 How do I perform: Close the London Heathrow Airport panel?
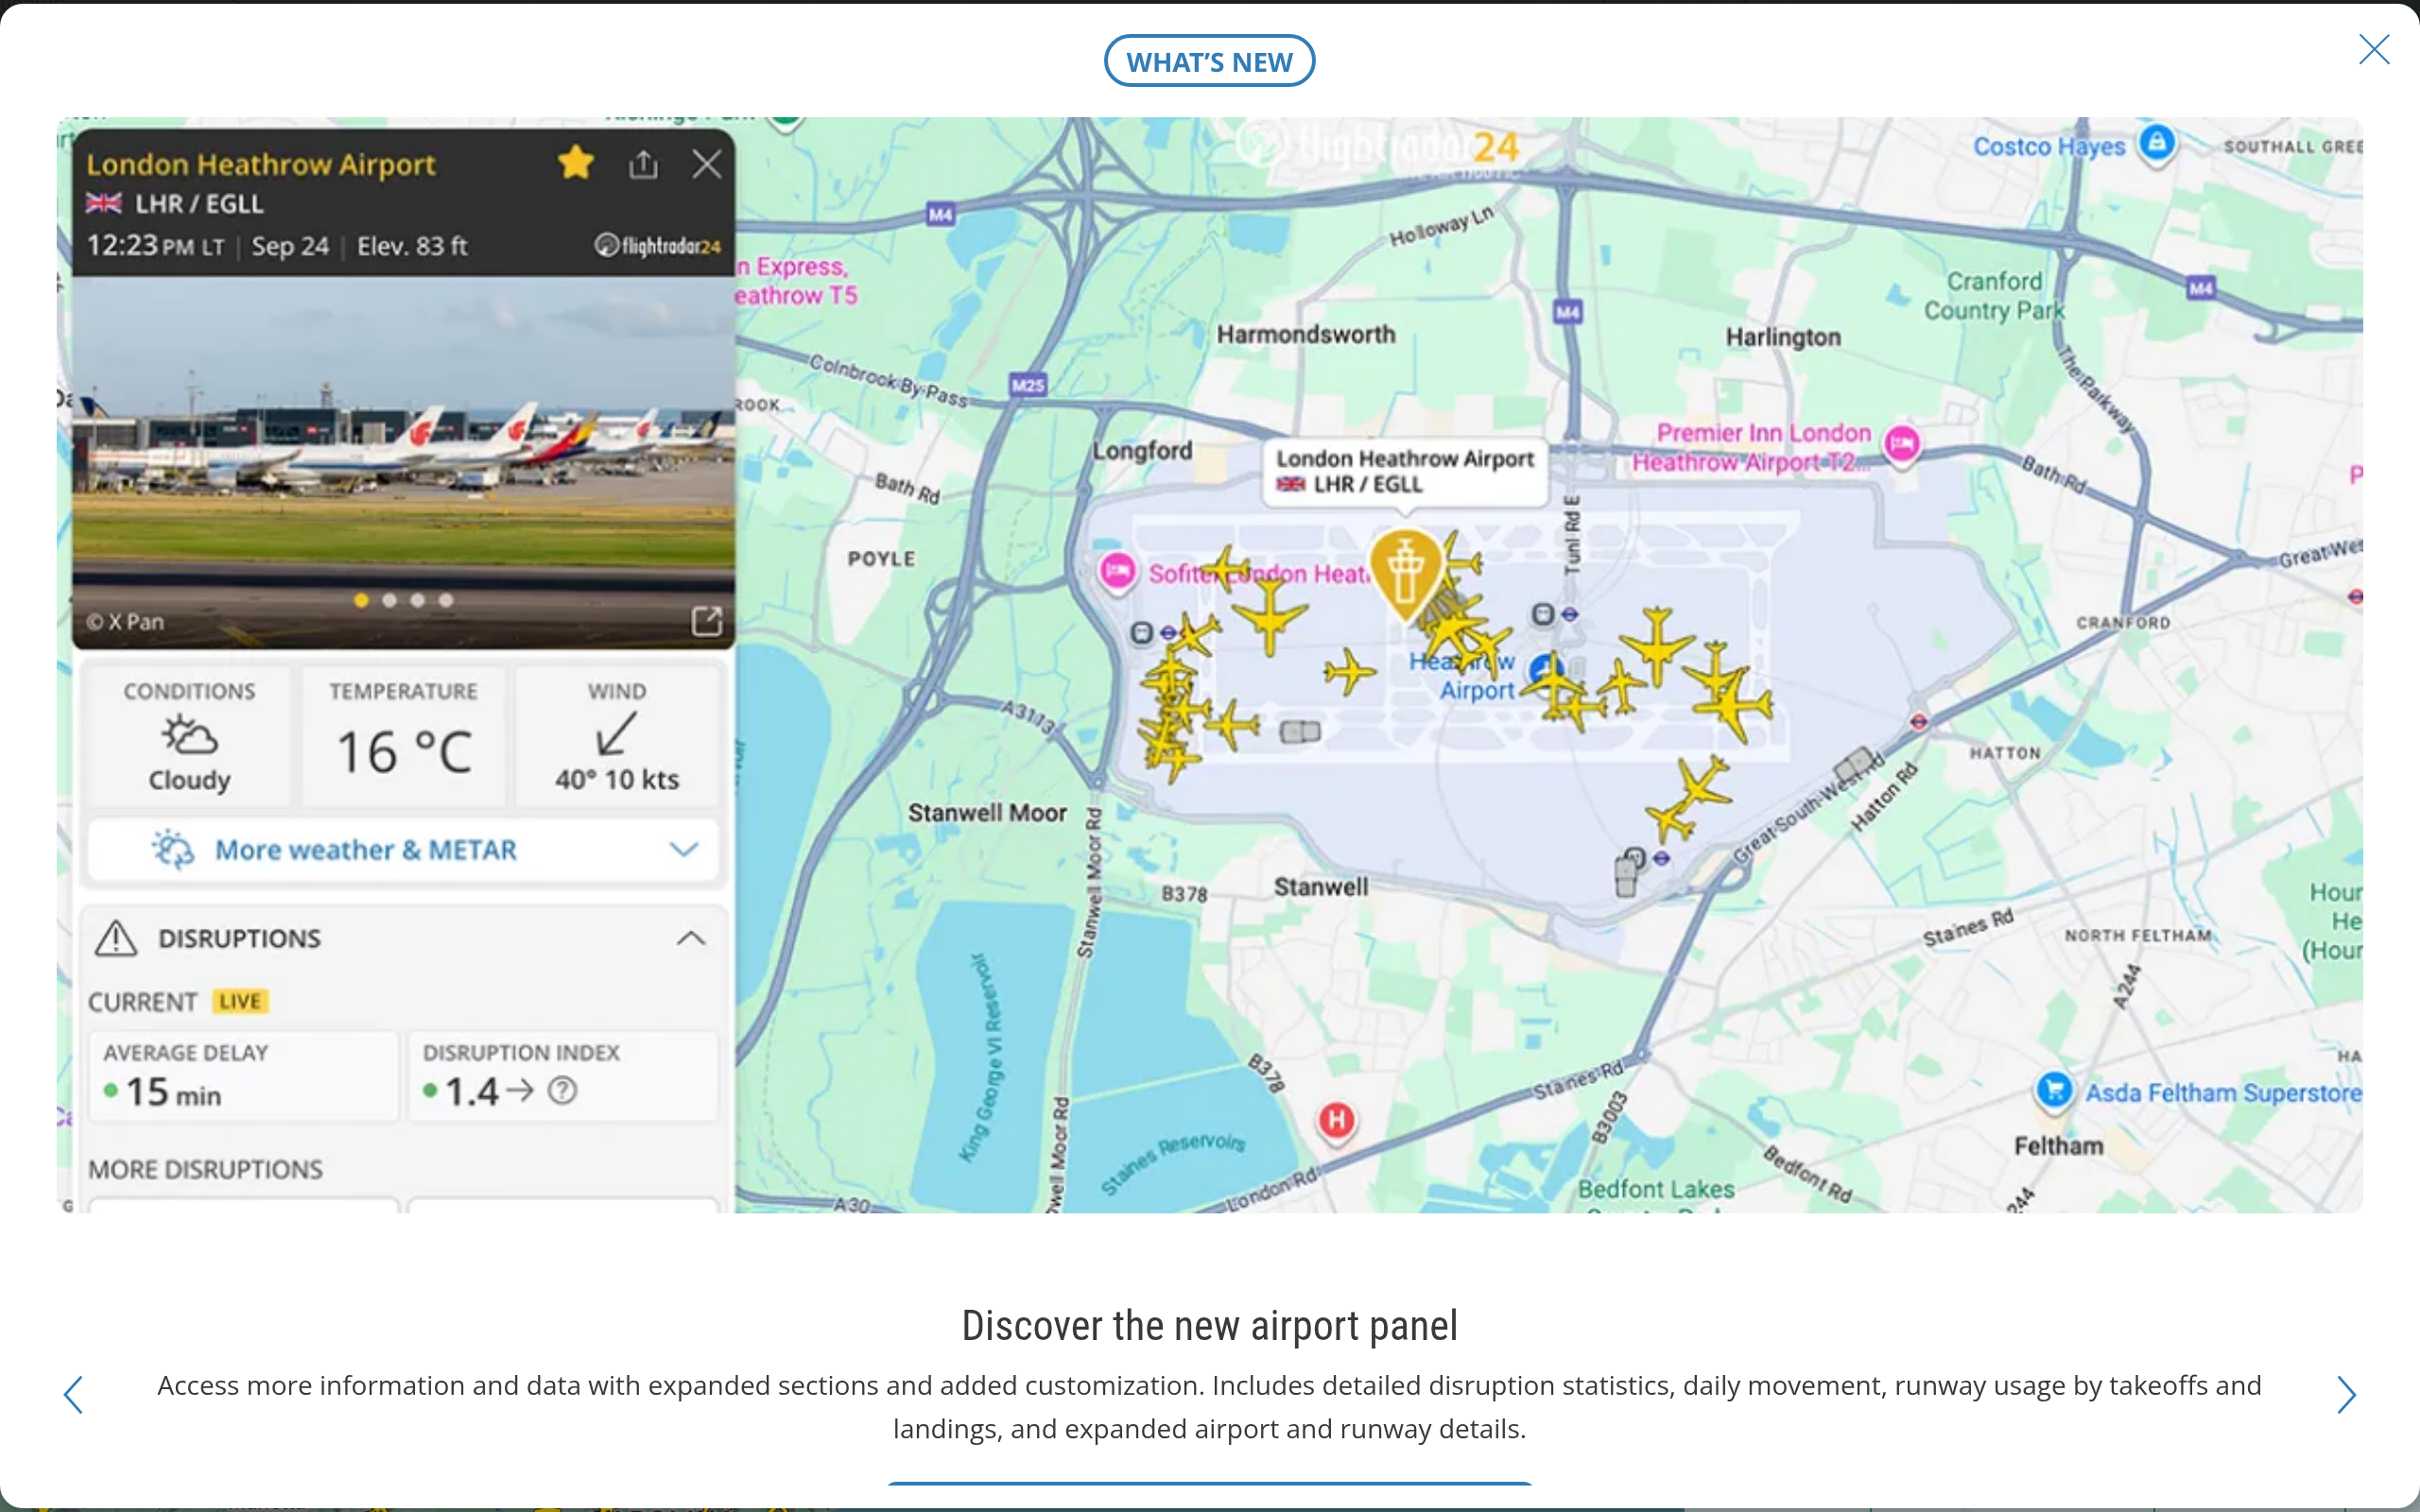click(x=707, y=164)
